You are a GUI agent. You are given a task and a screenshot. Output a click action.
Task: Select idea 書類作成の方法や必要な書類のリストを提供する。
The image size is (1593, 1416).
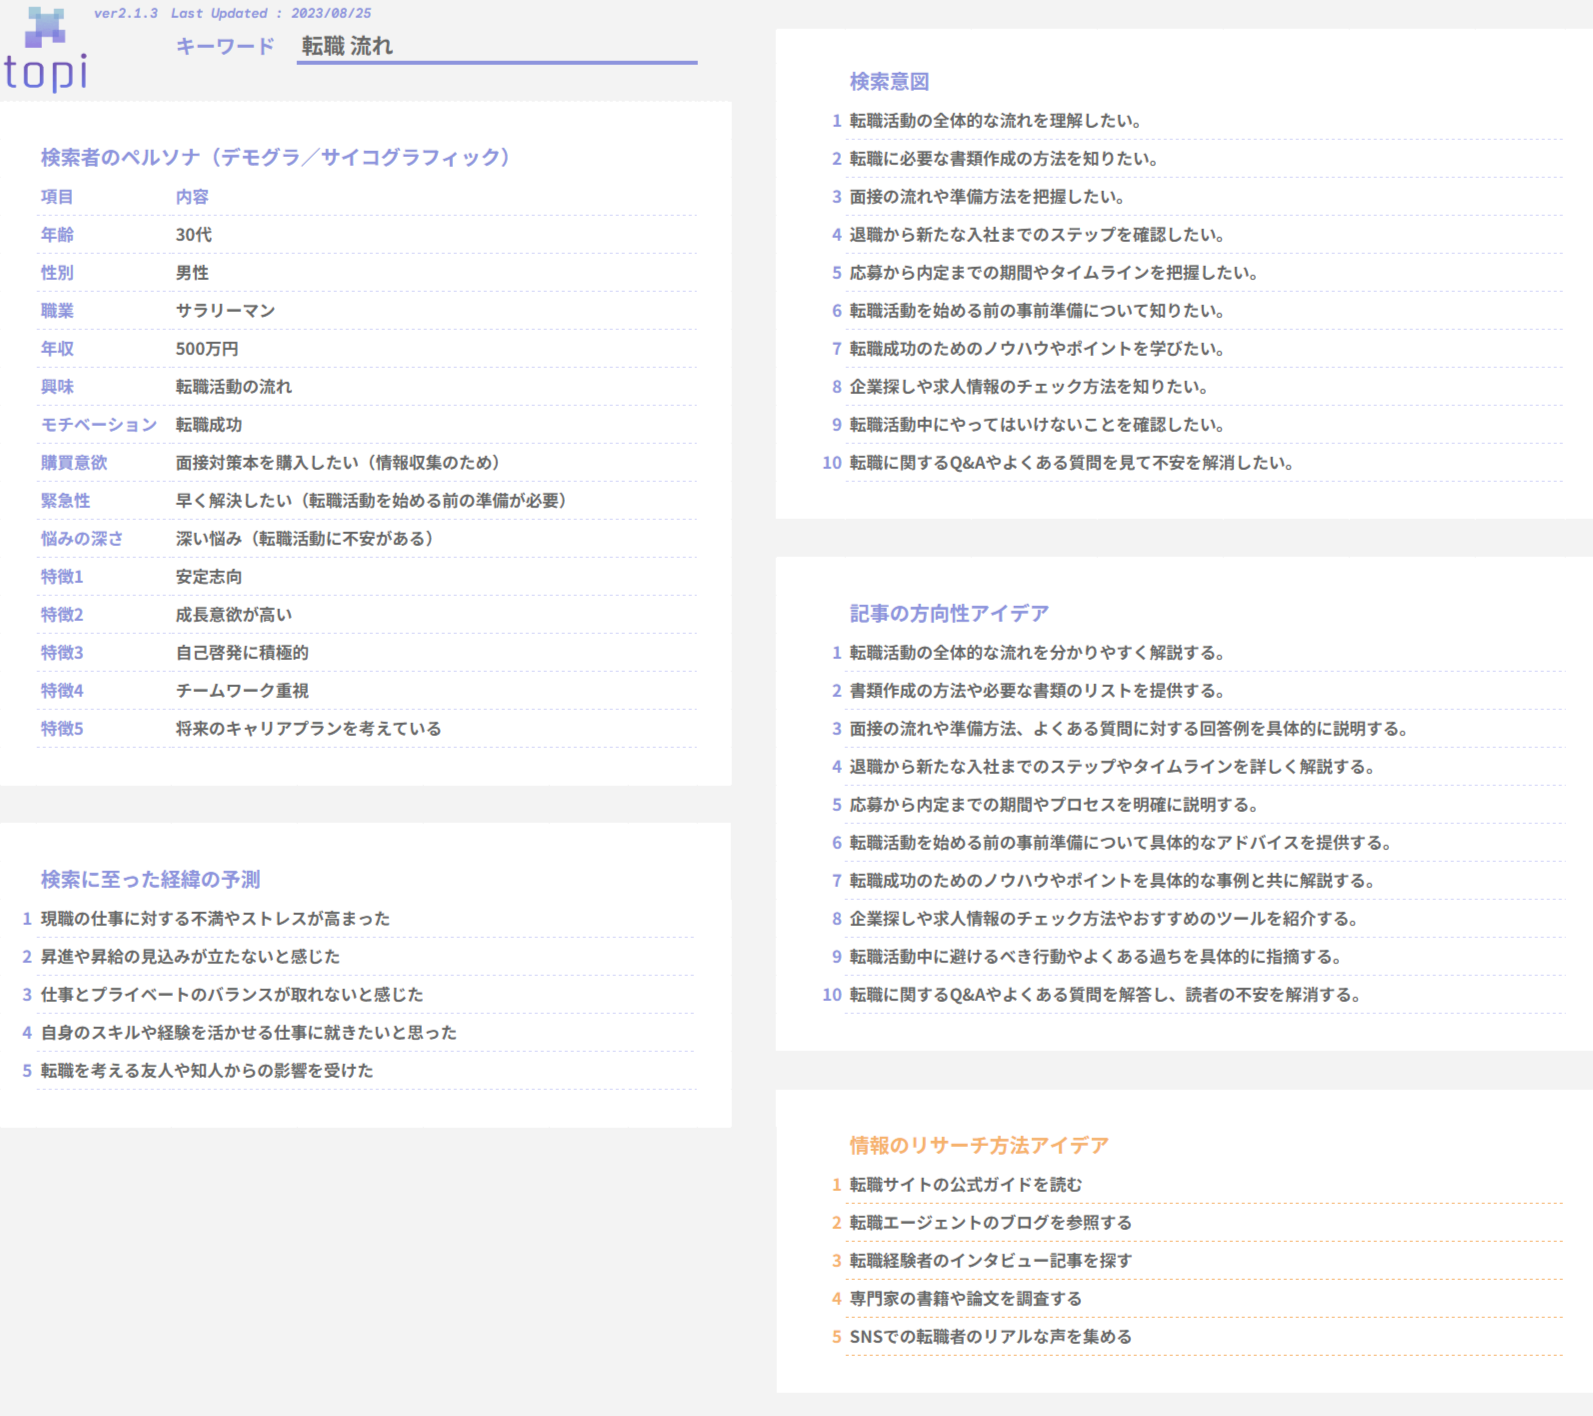pyautogui.click(x=1038, y=691)
